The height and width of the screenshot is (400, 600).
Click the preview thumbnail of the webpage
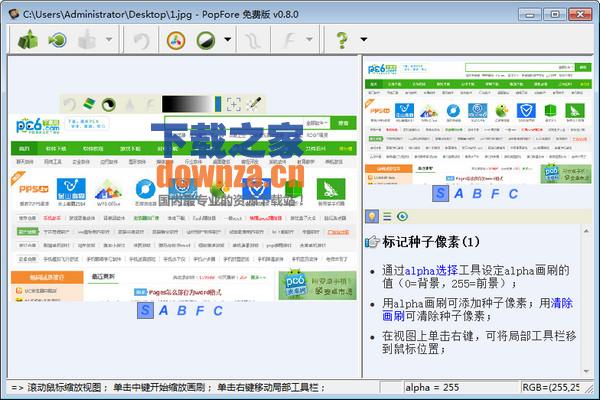point(478,121)
